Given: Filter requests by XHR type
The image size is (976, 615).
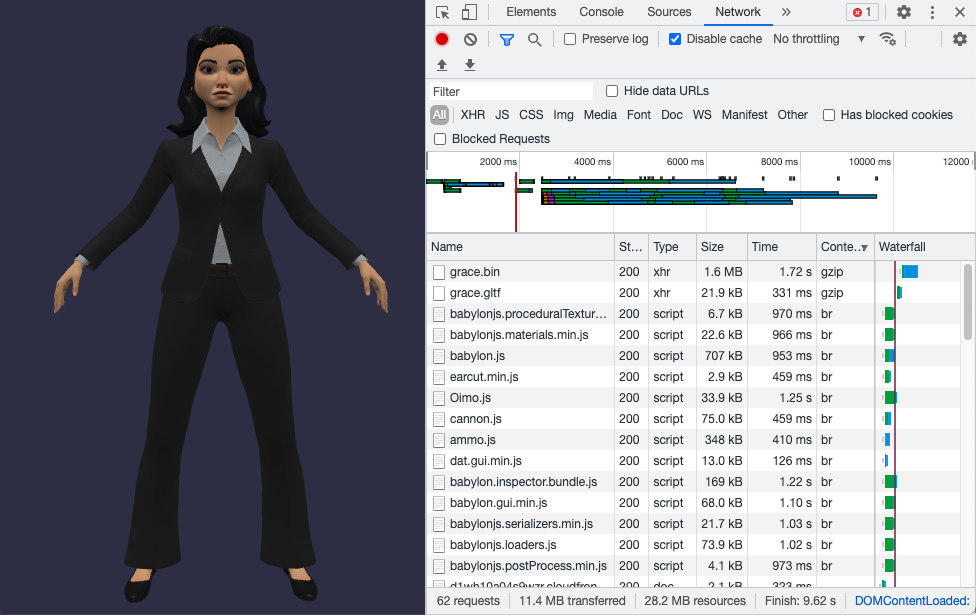Looking at the screenshot, I should (x=472, y=115).
